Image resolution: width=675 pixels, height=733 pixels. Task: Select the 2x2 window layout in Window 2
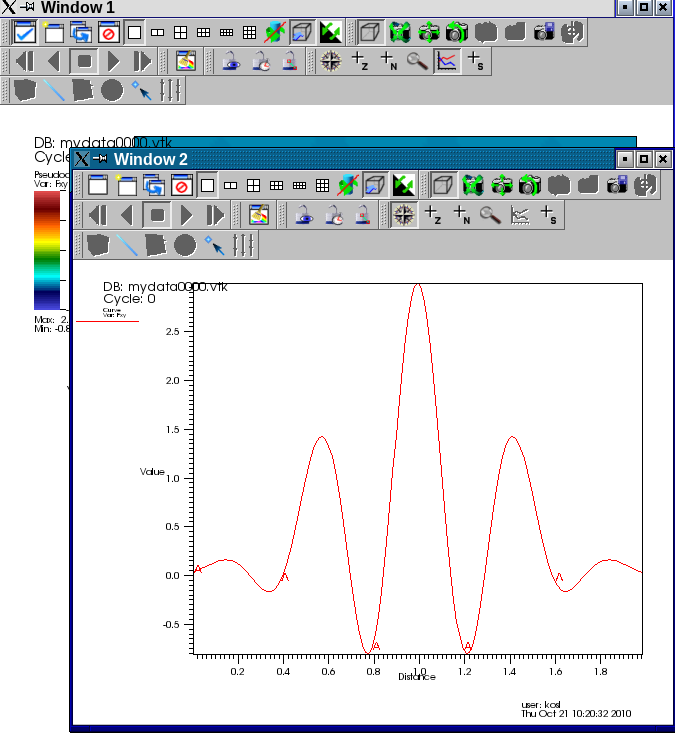click(x=254, y=185)
